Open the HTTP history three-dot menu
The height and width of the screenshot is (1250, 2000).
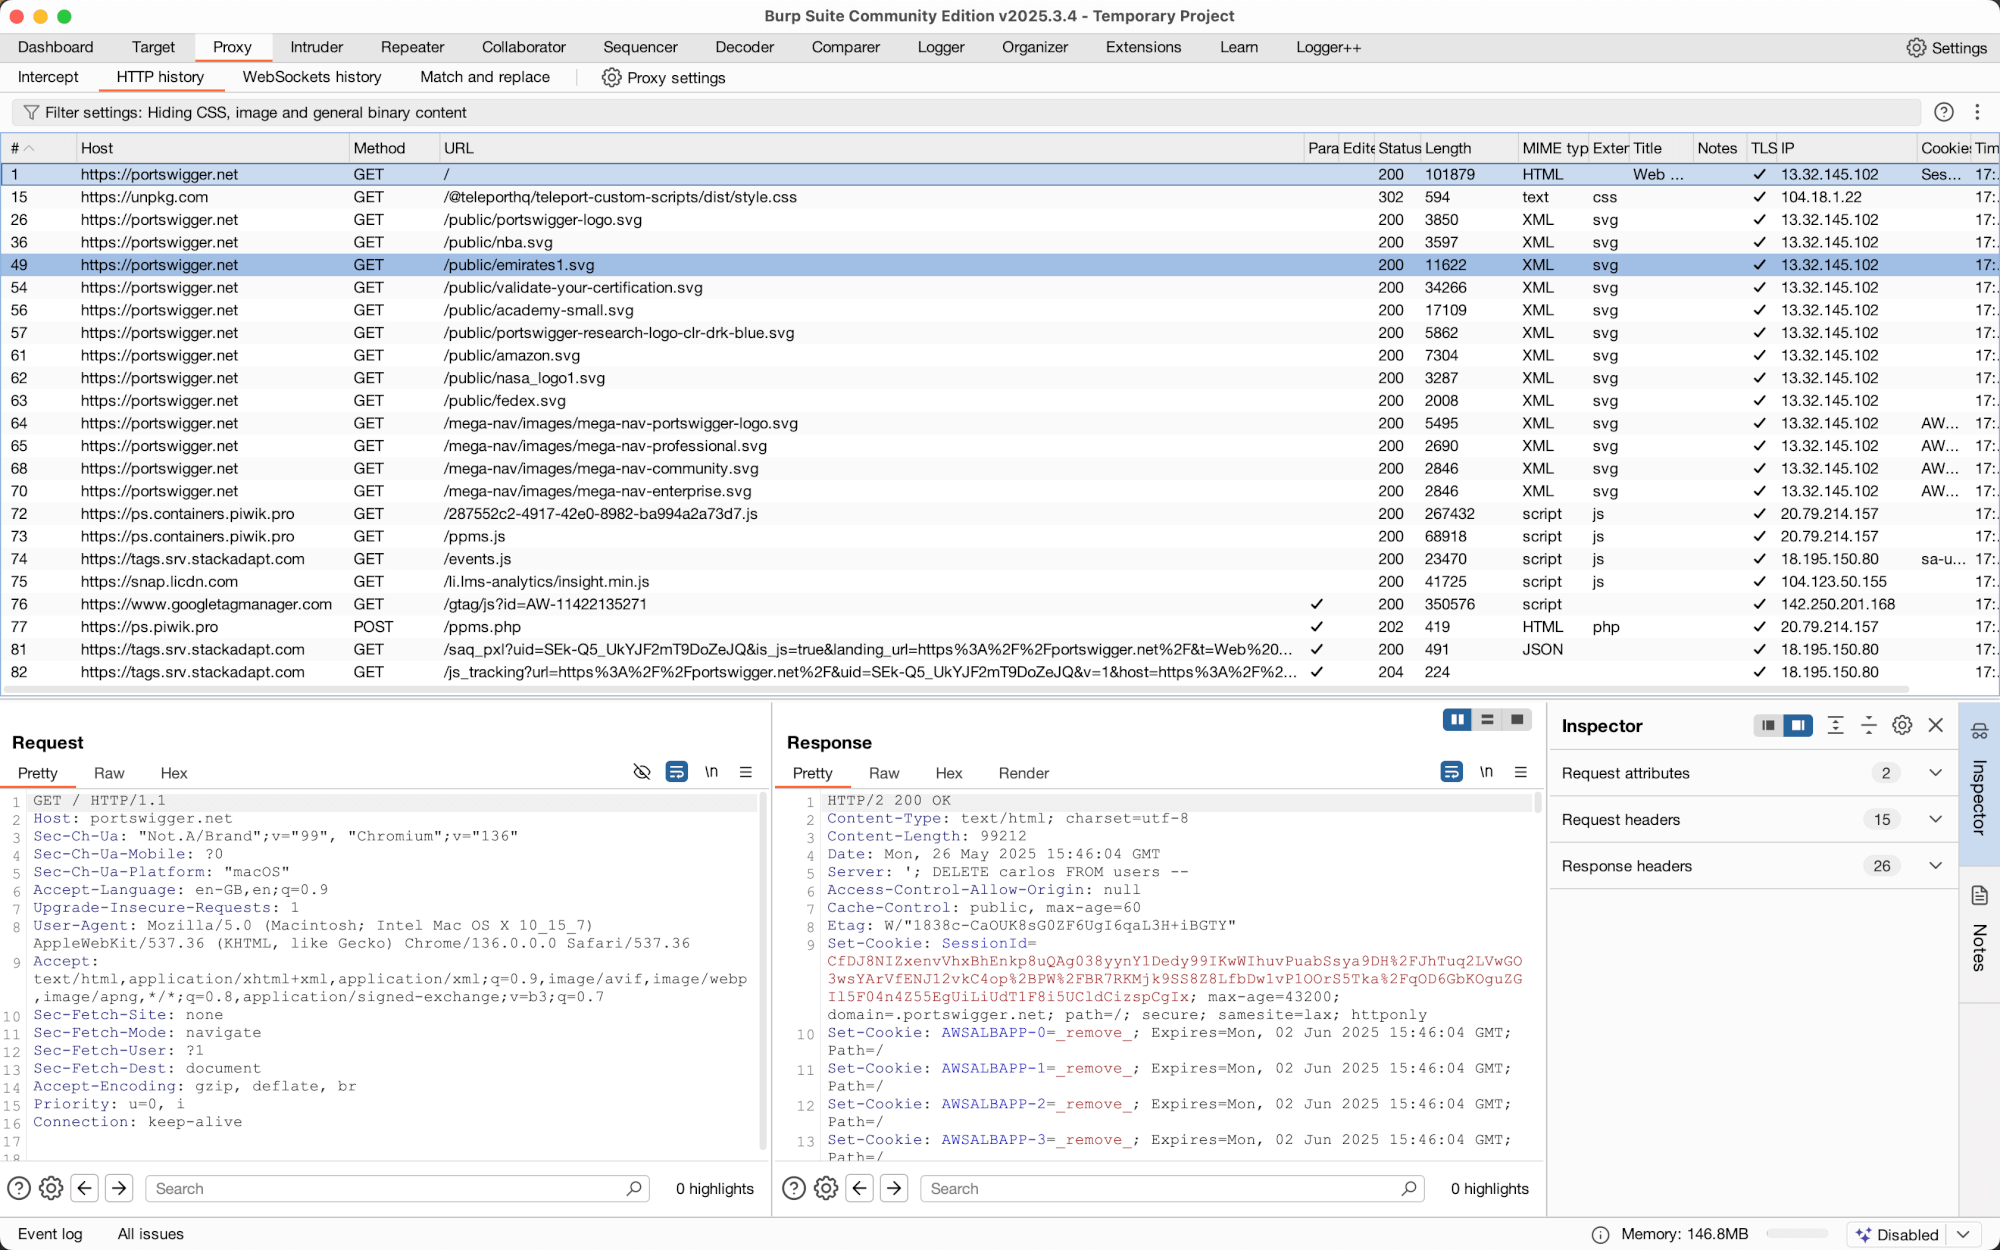click(1977, 112)
